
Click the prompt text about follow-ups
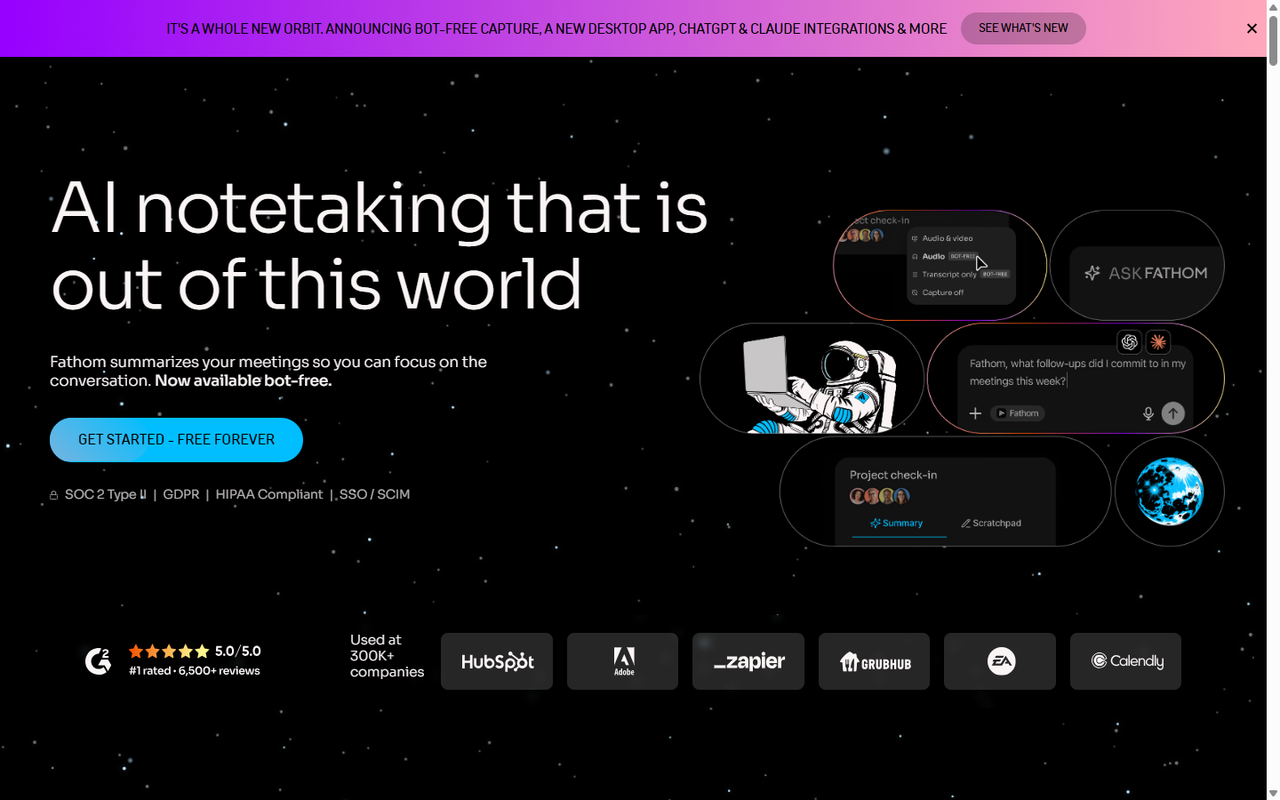pyautogui.click(x=1078, y=372)
